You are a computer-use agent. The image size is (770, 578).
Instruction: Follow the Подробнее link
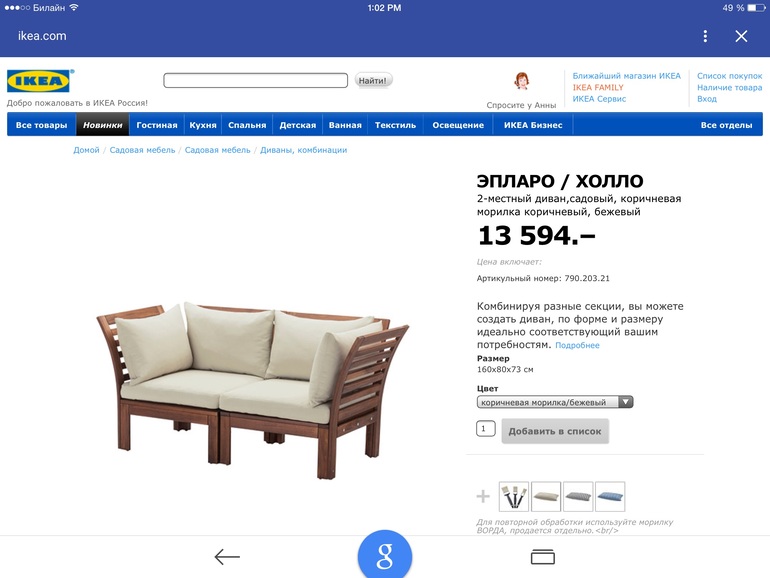[x=577, y=345]
